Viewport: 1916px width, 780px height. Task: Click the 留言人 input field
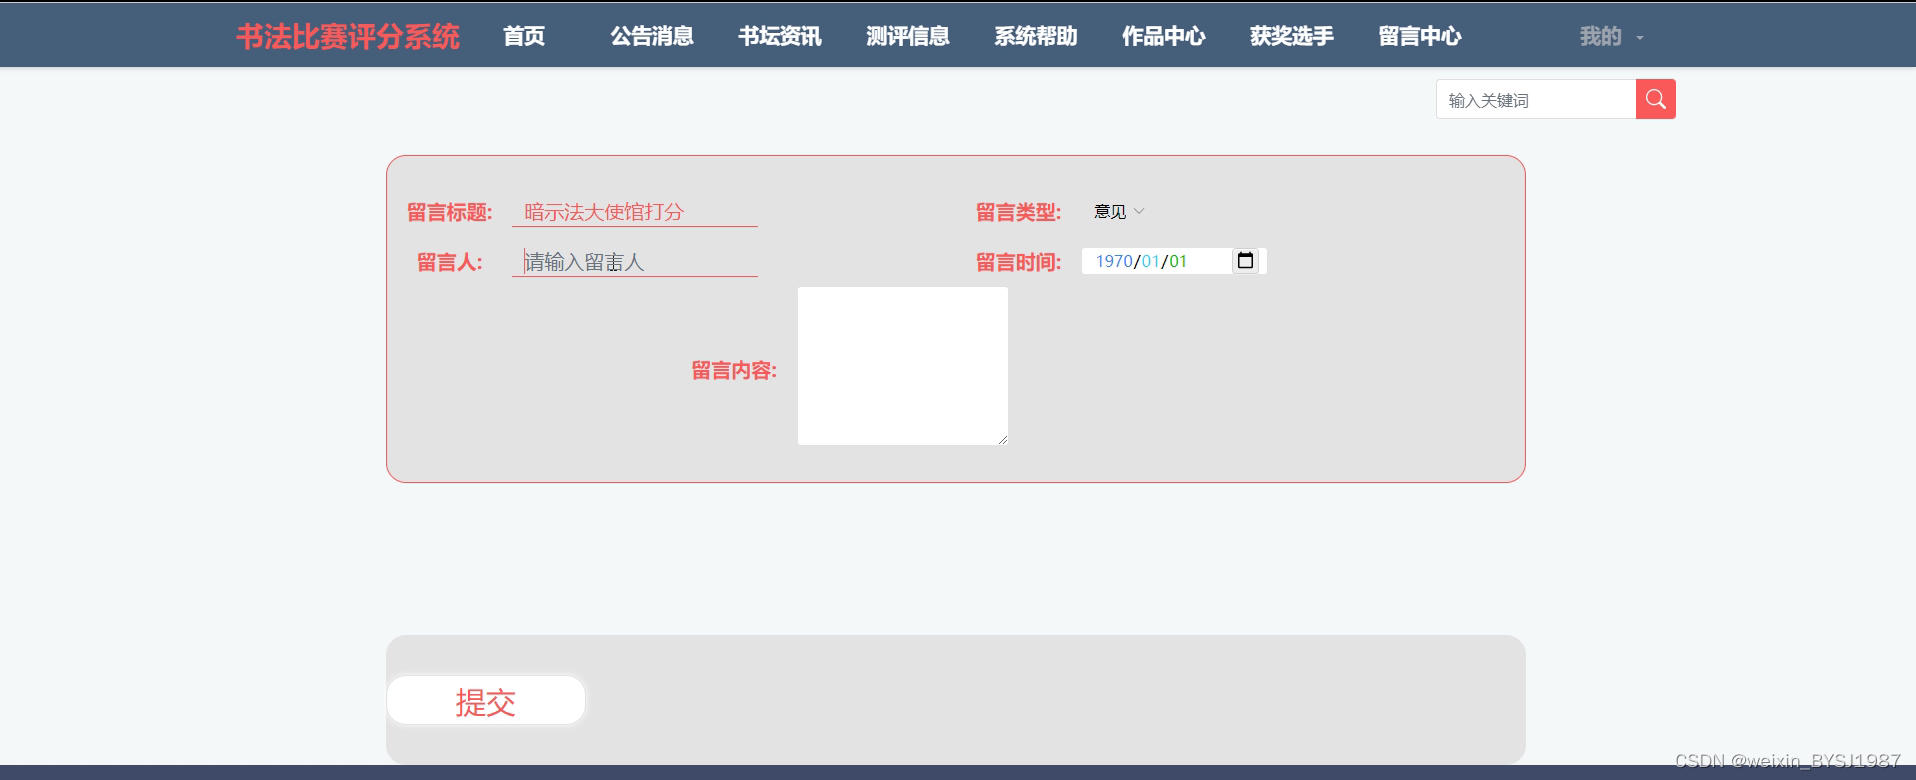click(x=635, y=262)
